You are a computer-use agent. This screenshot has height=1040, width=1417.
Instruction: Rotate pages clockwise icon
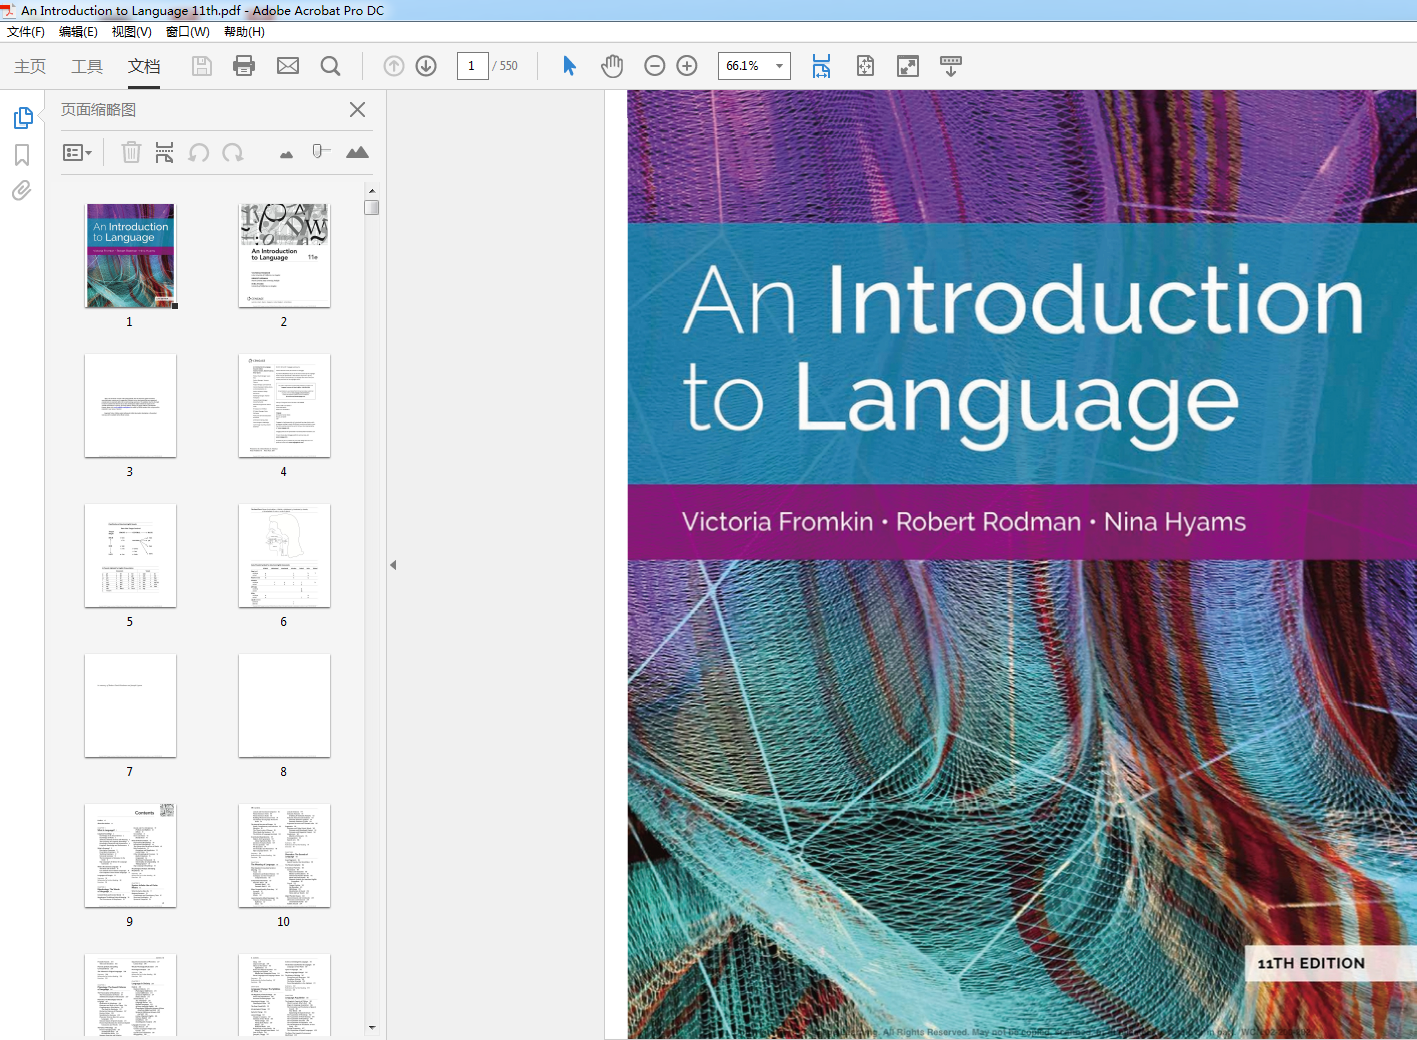[233, 152]
